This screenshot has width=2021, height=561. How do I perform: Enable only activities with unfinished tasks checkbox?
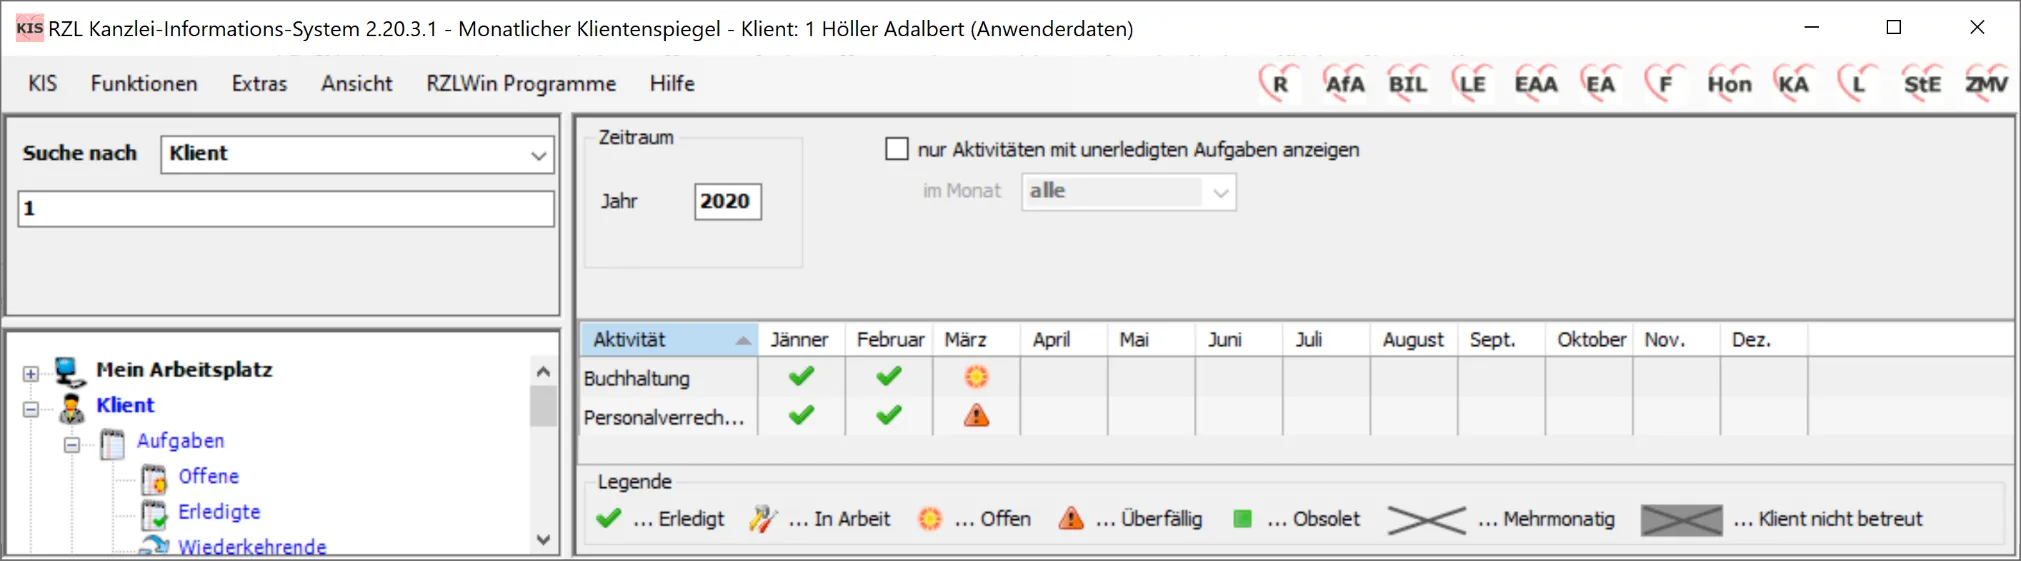tap(897, 149)
